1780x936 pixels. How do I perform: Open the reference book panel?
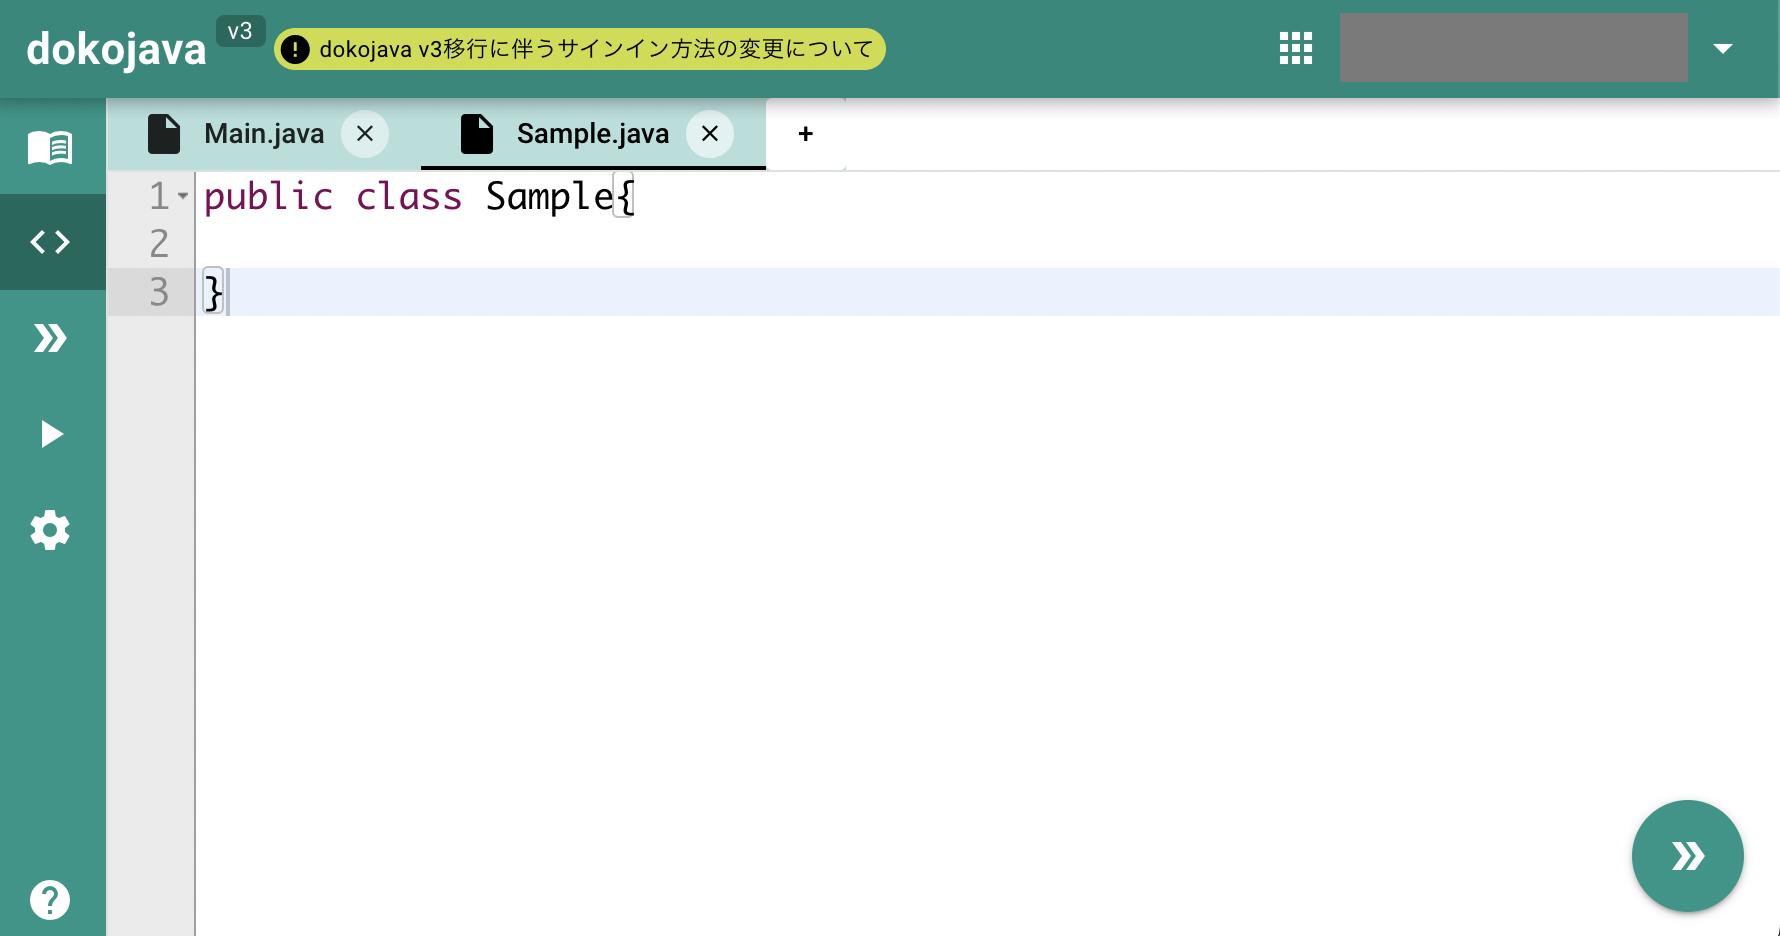[x=50, y=146]
